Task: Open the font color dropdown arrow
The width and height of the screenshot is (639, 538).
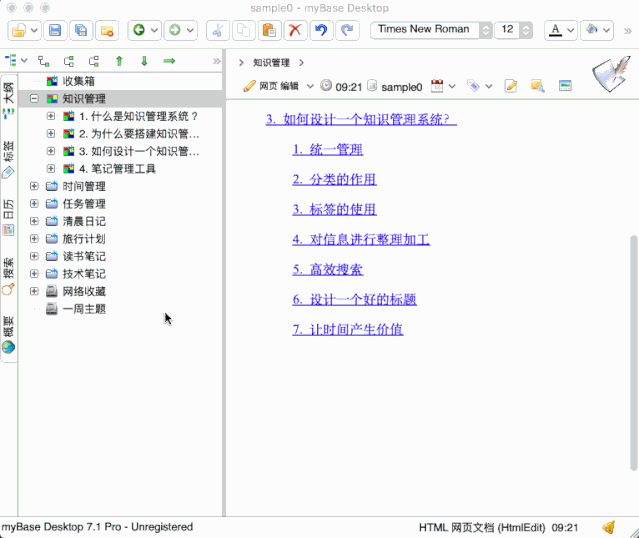Action: pos(571,30)
